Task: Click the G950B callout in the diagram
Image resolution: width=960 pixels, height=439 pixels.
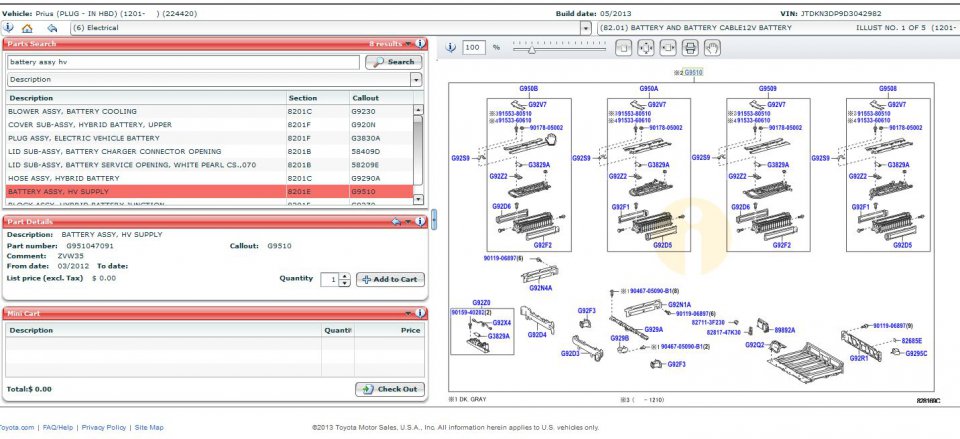Action: click(529, 89)
